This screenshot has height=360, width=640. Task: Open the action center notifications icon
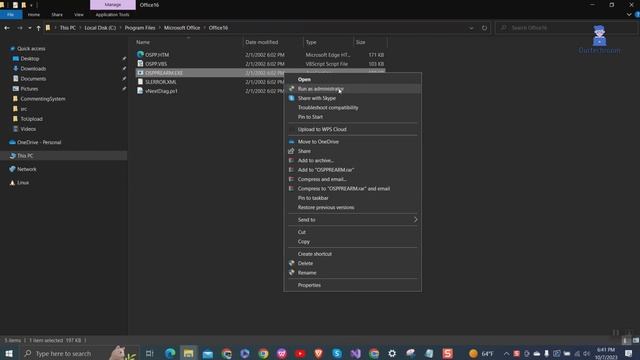tap(629, 353)
